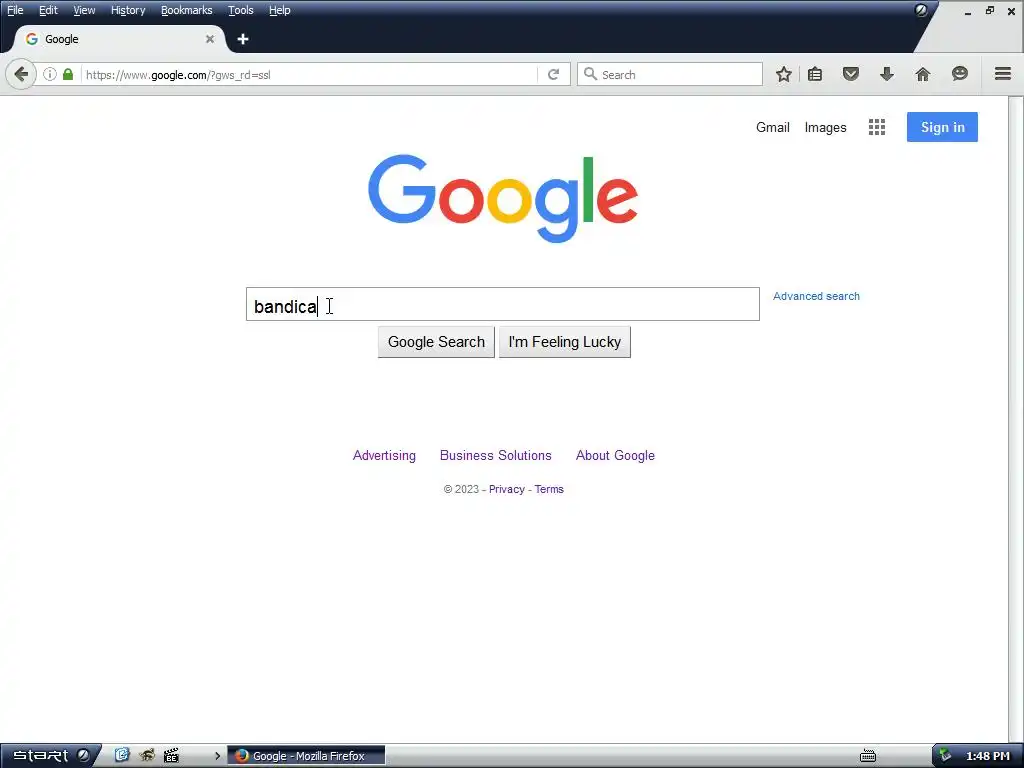Launch the second quick-launch taskbar icon
The width and height of the screenshot is (1024, 768).
click(147, 756)
